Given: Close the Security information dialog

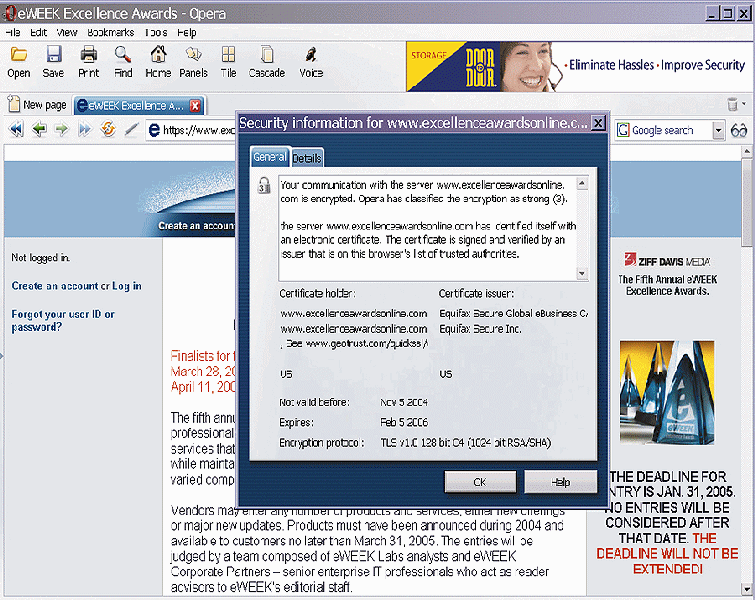Looking at the screenshot, I should [598, 123].
